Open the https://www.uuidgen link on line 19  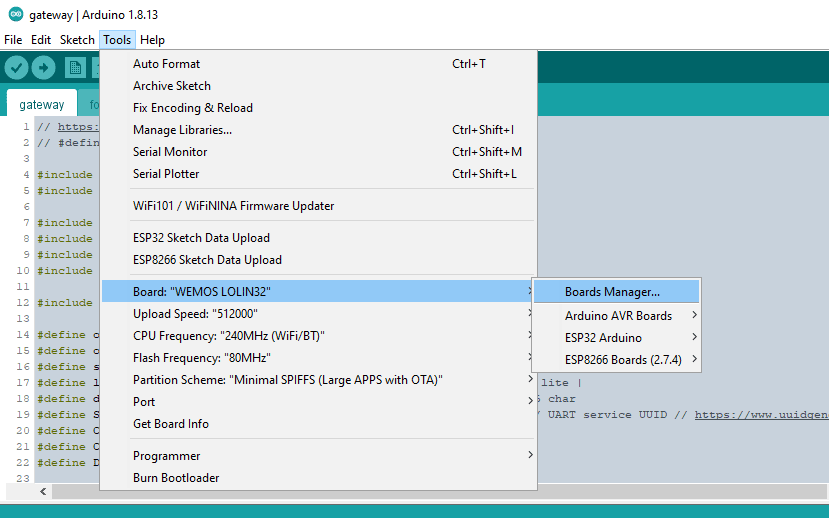761,415
